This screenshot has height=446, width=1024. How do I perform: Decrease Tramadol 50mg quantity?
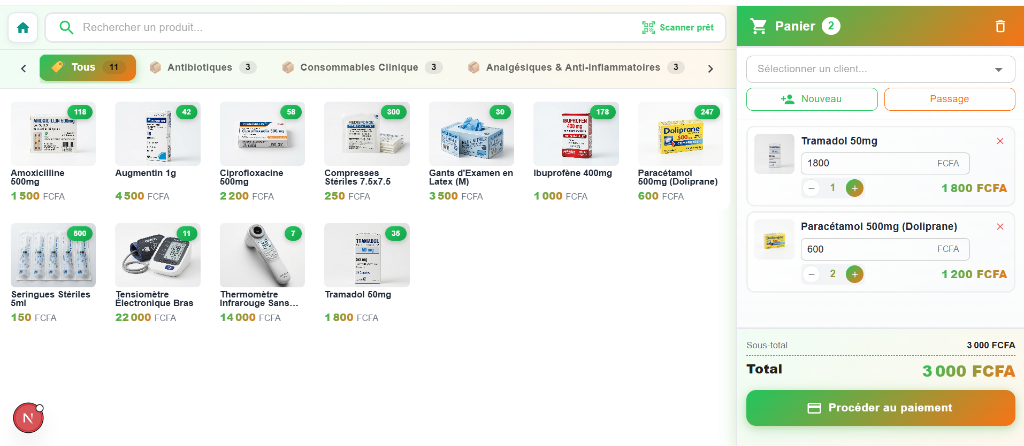pyautogui.click(x=811, y=188)
